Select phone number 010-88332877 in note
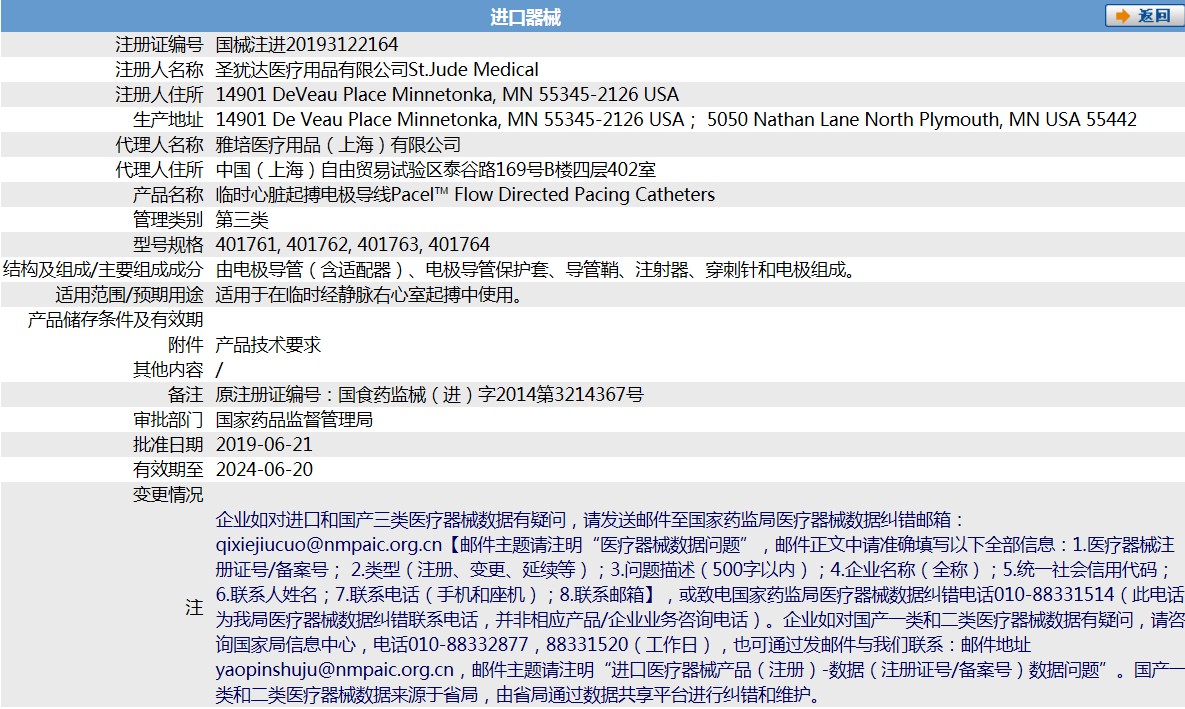 click(x=469, y=644)
